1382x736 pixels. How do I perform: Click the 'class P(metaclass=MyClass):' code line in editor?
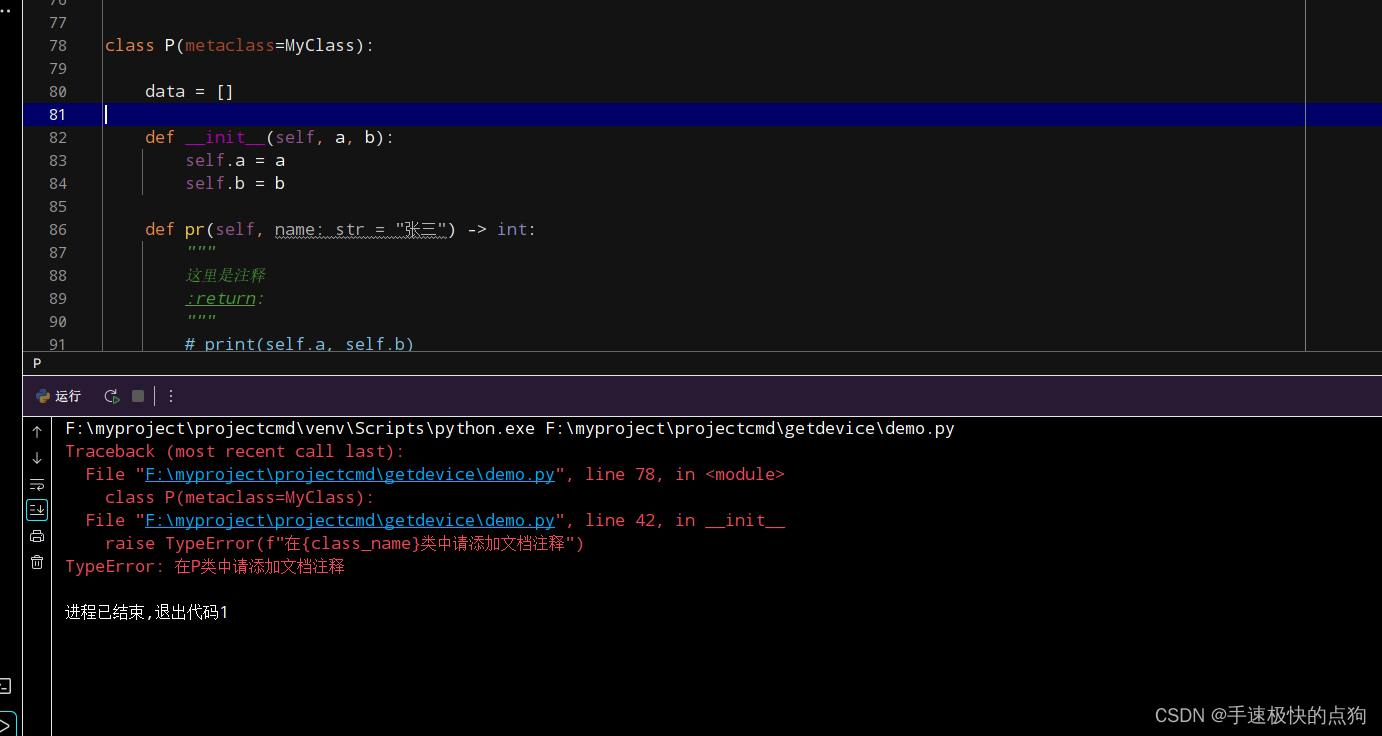239,46
